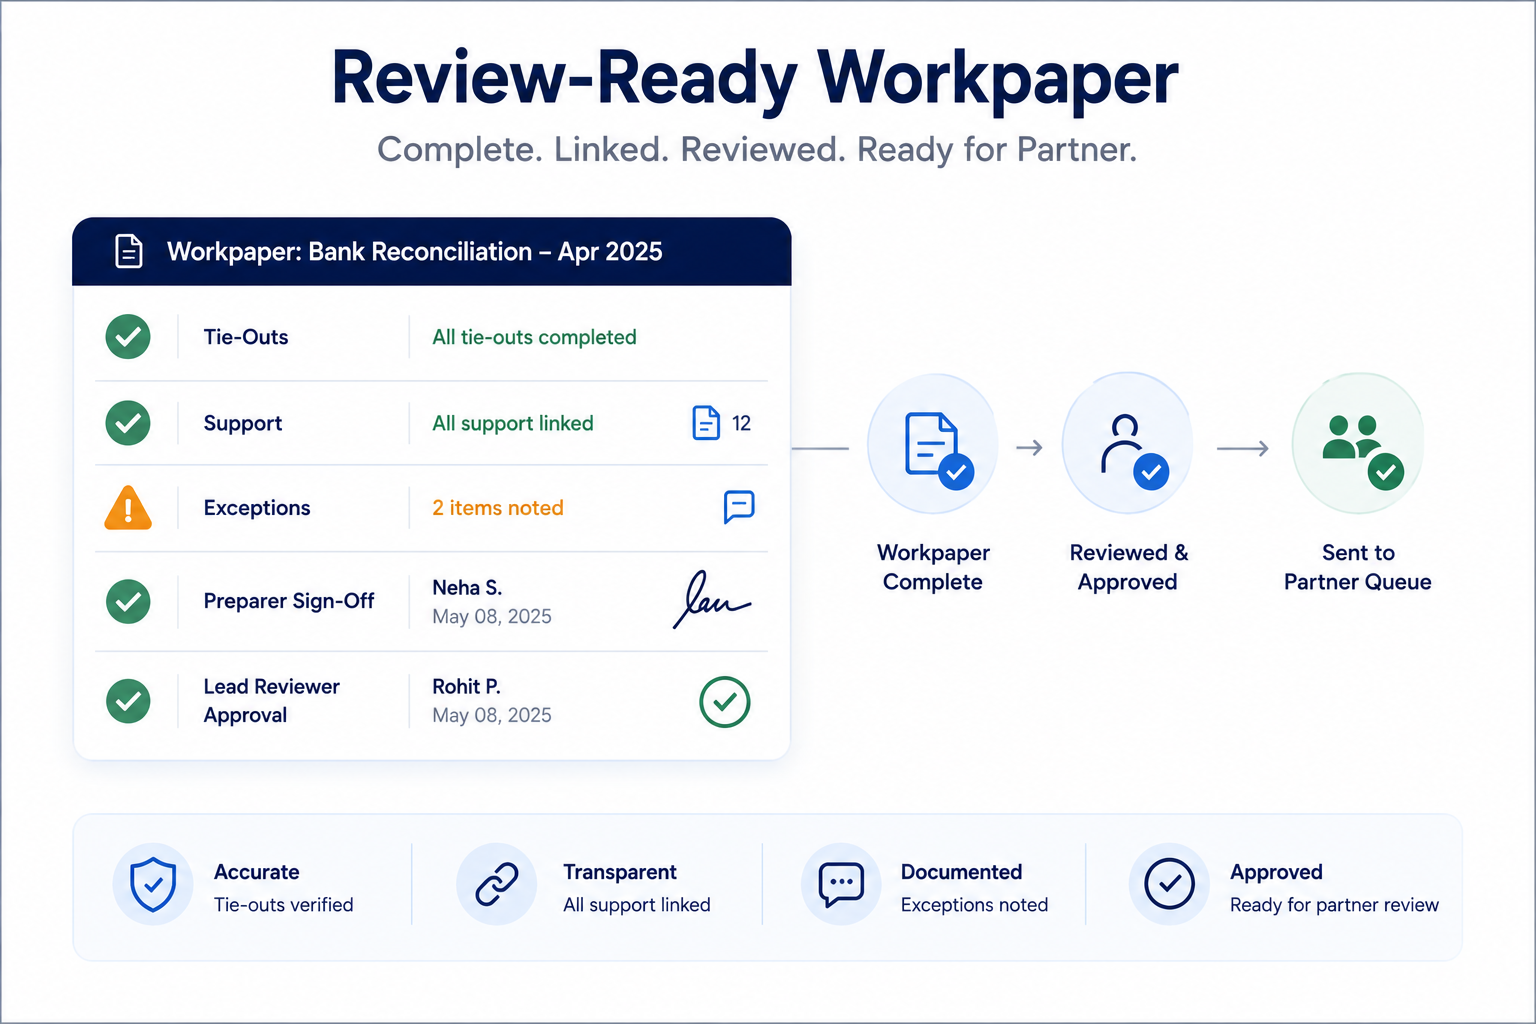Screen dimensions: 1536x1024
Task: Click the '2 items noted' status
Action: (498, 507)
